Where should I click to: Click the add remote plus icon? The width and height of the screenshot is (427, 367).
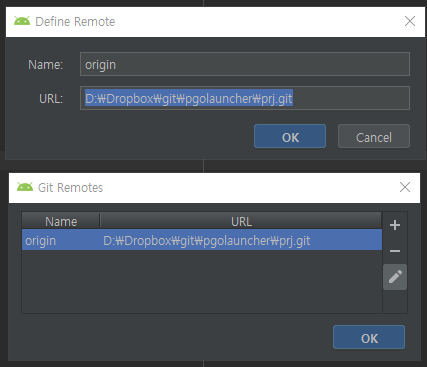coord(395,225)
